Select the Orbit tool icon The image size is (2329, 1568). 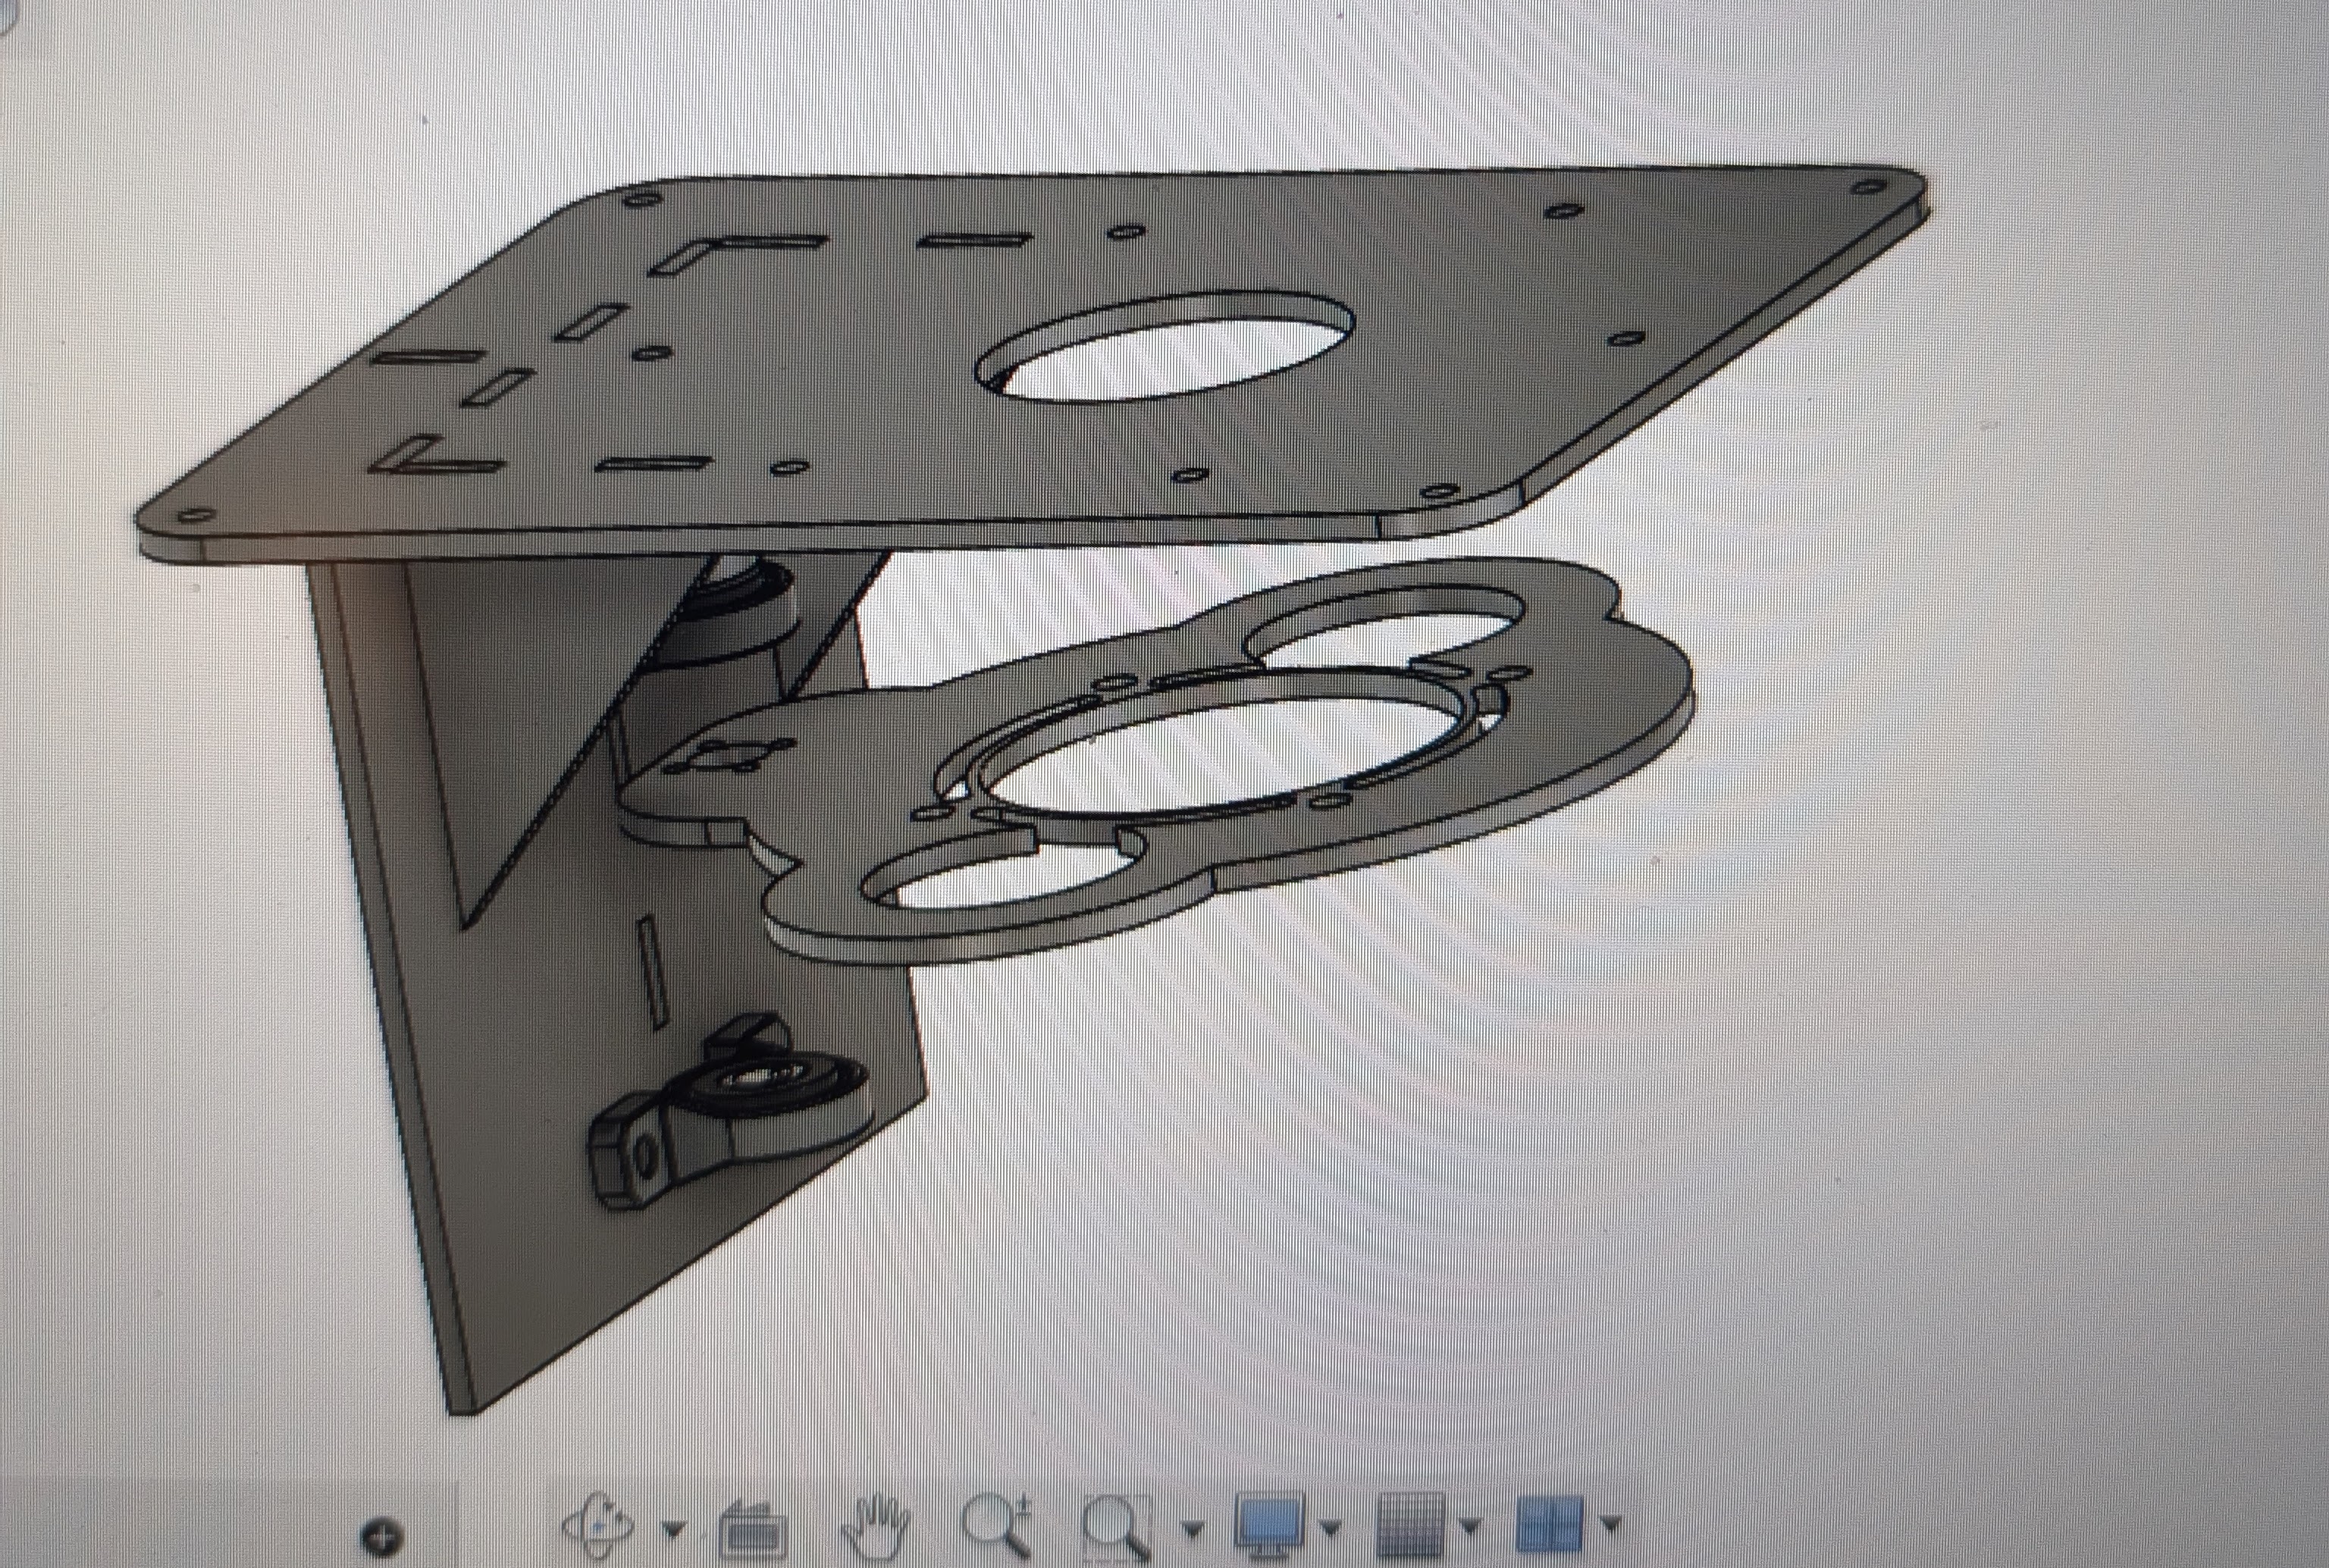point(597,1527)
